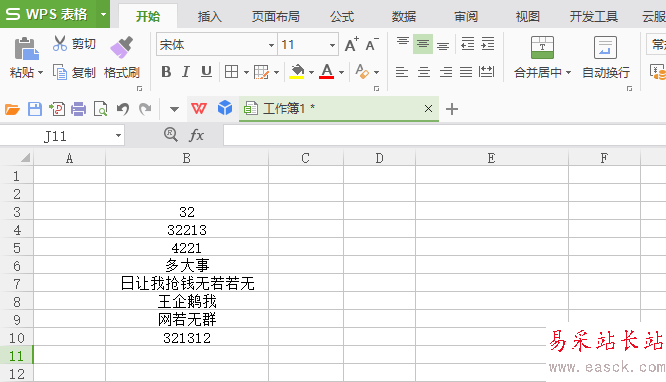Switch to the 插入 tab
This screenshot has width=666, height=382.
tap(209, 17)
